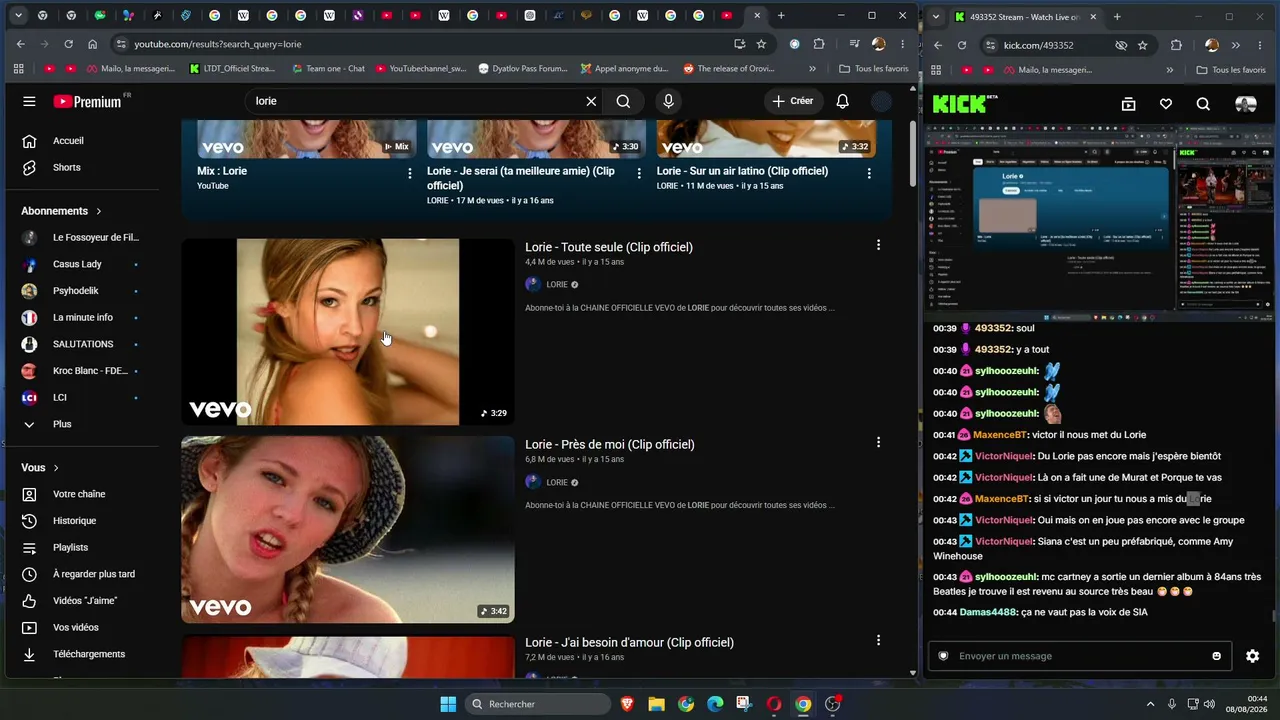Bookmark the YouTube results page with the star
This screenshot has width=1280, height=720.
coord(761,44)
